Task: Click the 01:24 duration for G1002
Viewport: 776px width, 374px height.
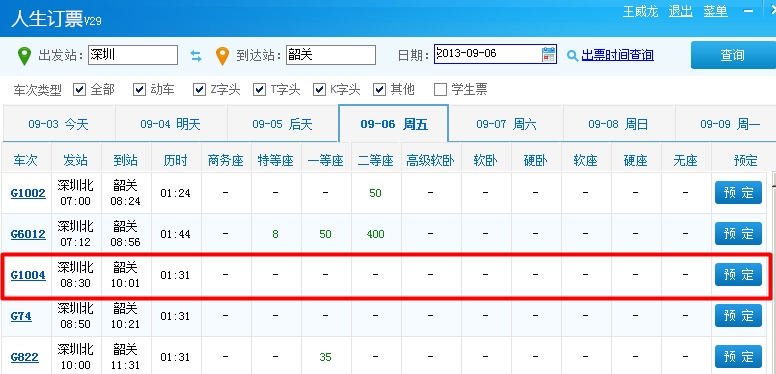Action: point(176,193)
